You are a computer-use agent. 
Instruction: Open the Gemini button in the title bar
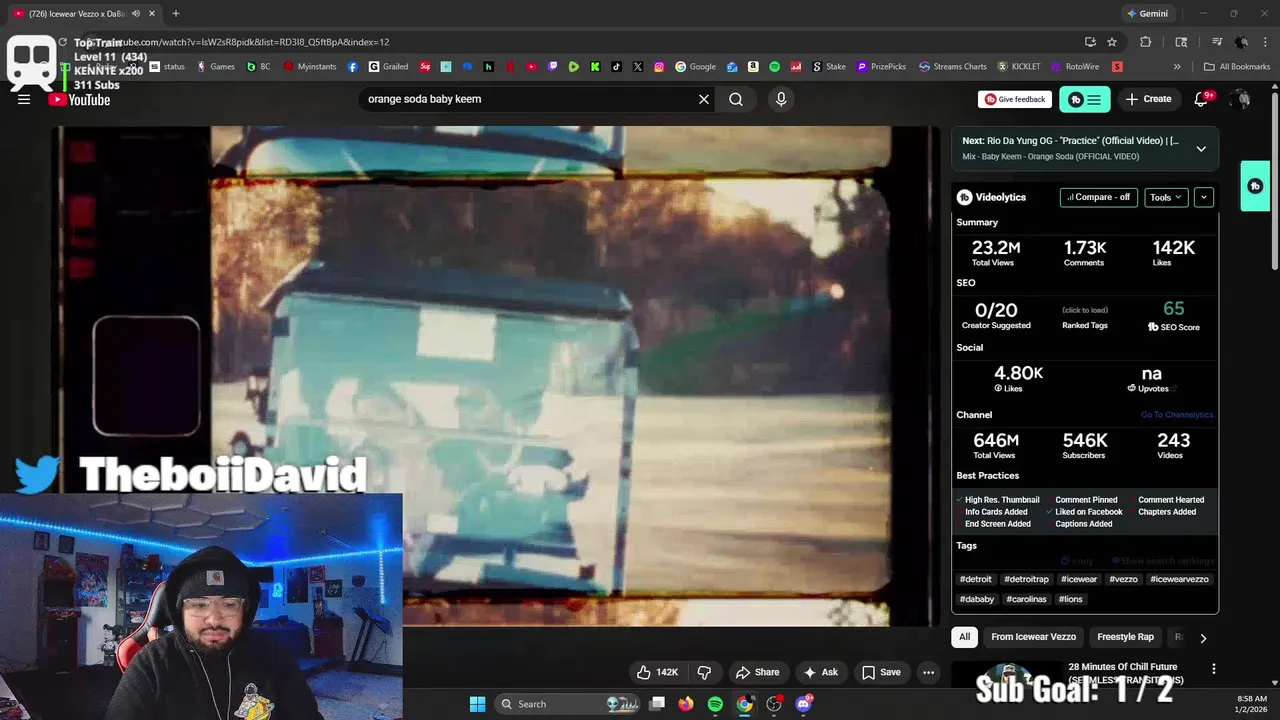[x=1146, y=13]
